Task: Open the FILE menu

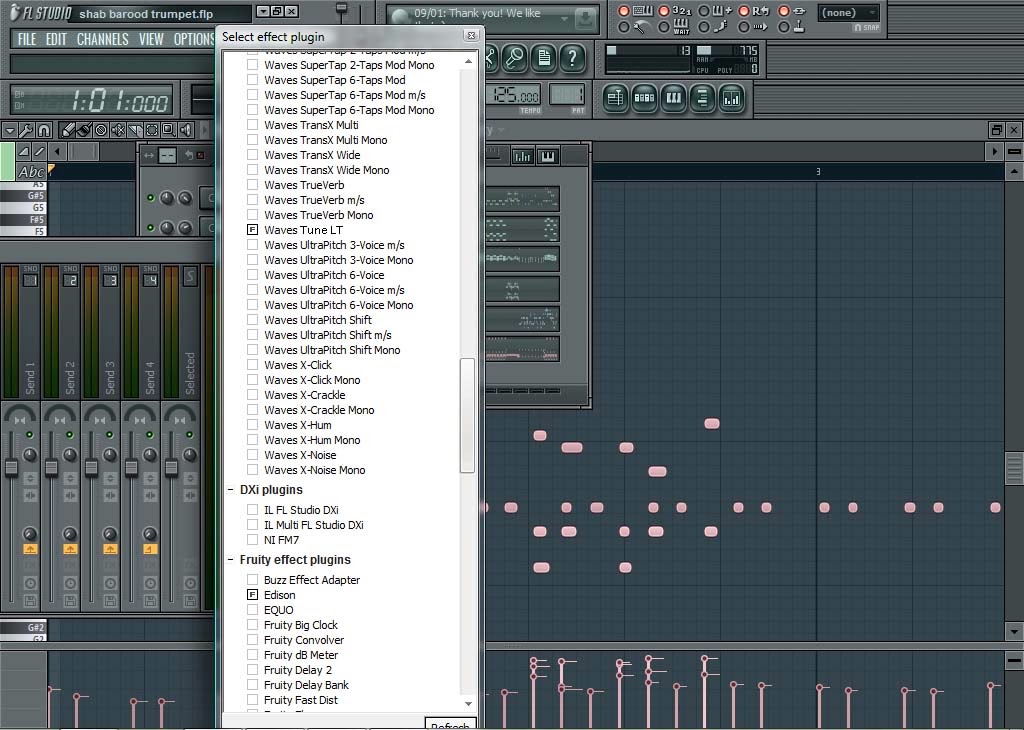Action: pos(27,39)
